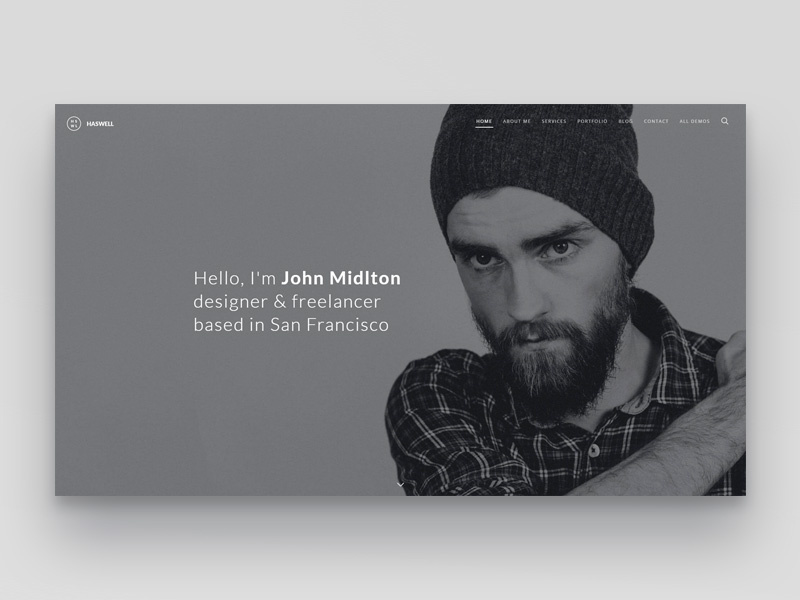This screenshot has height=600, width=800.
Task: Select the Home menu item
Action: coord(484,121)
